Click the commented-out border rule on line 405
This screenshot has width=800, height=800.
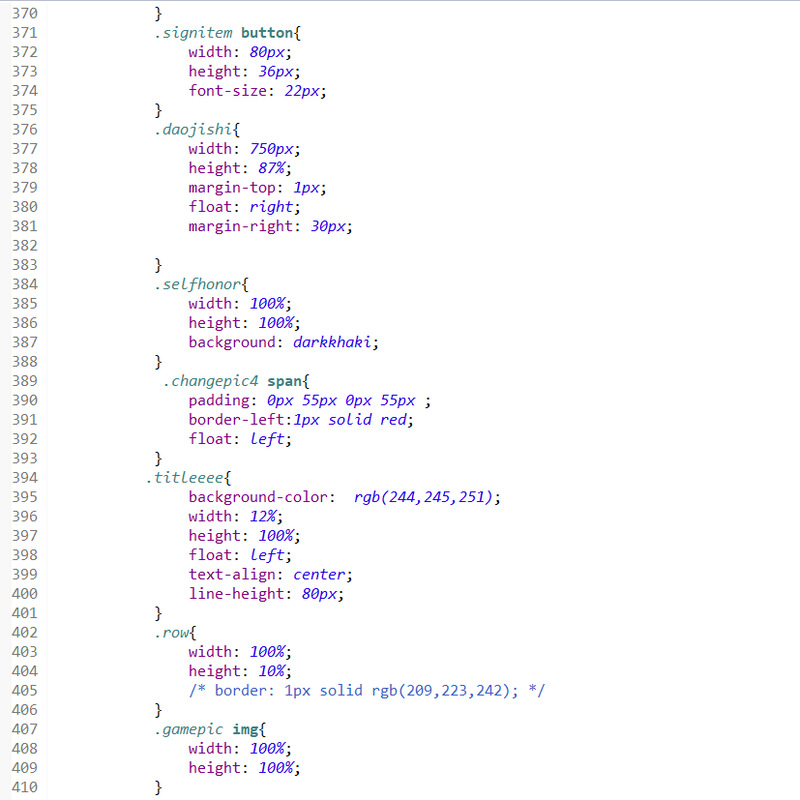coord(367,690)
